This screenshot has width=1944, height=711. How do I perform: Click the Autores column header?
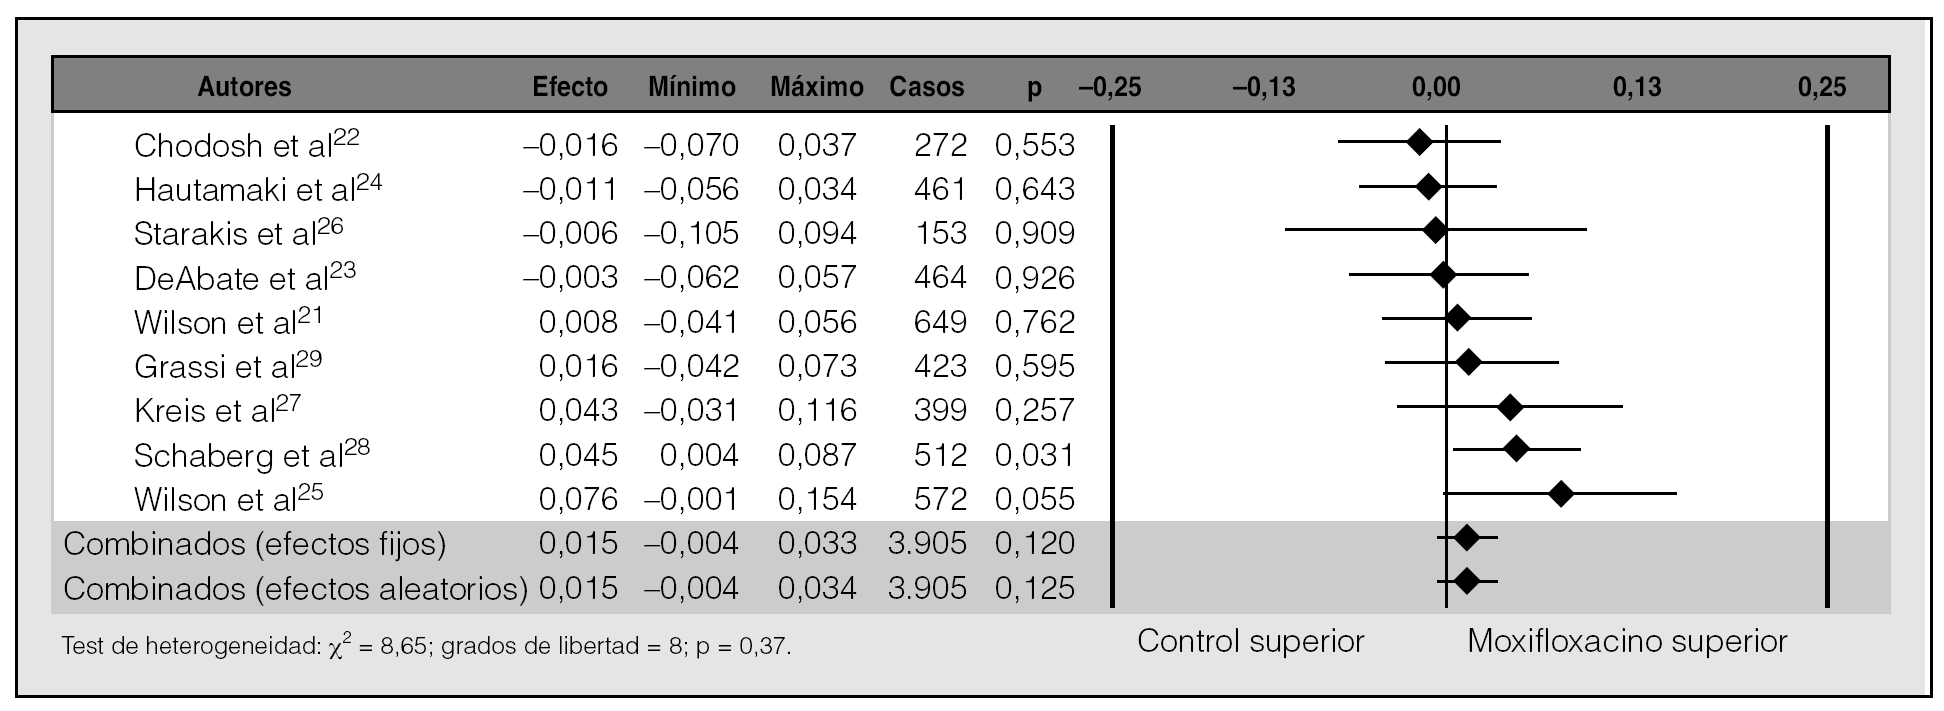244,87
